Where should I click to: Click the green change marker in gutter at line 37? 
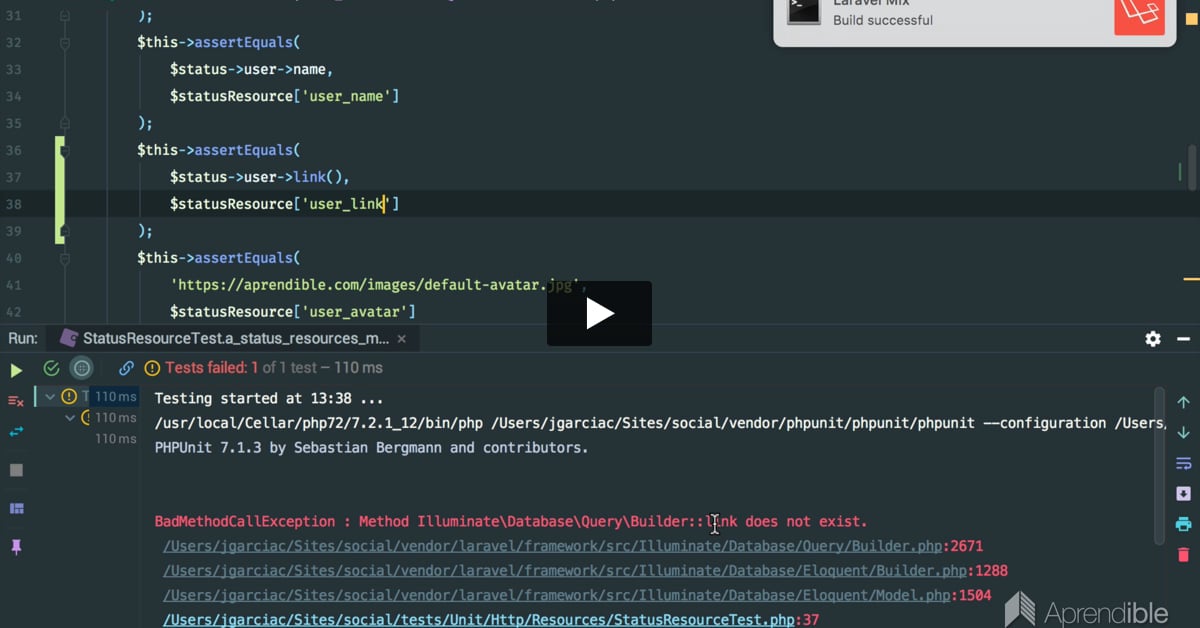point(60,177)
